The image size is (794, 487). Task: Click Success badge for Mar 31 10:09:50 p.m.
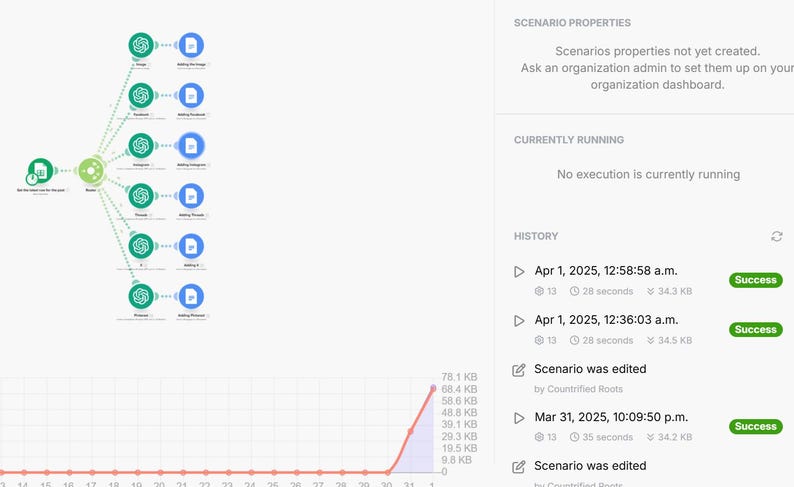[x=756, y=426]
